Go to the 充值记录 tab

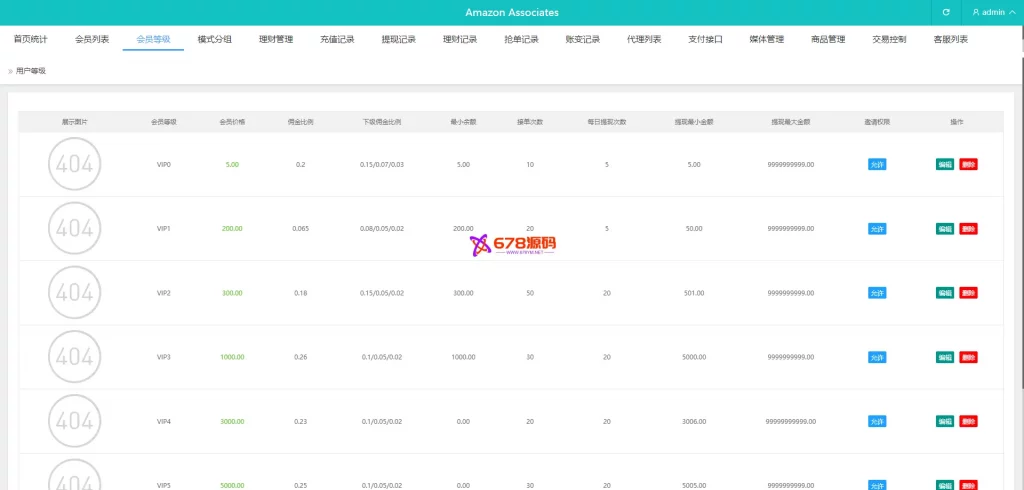point(337,39)
